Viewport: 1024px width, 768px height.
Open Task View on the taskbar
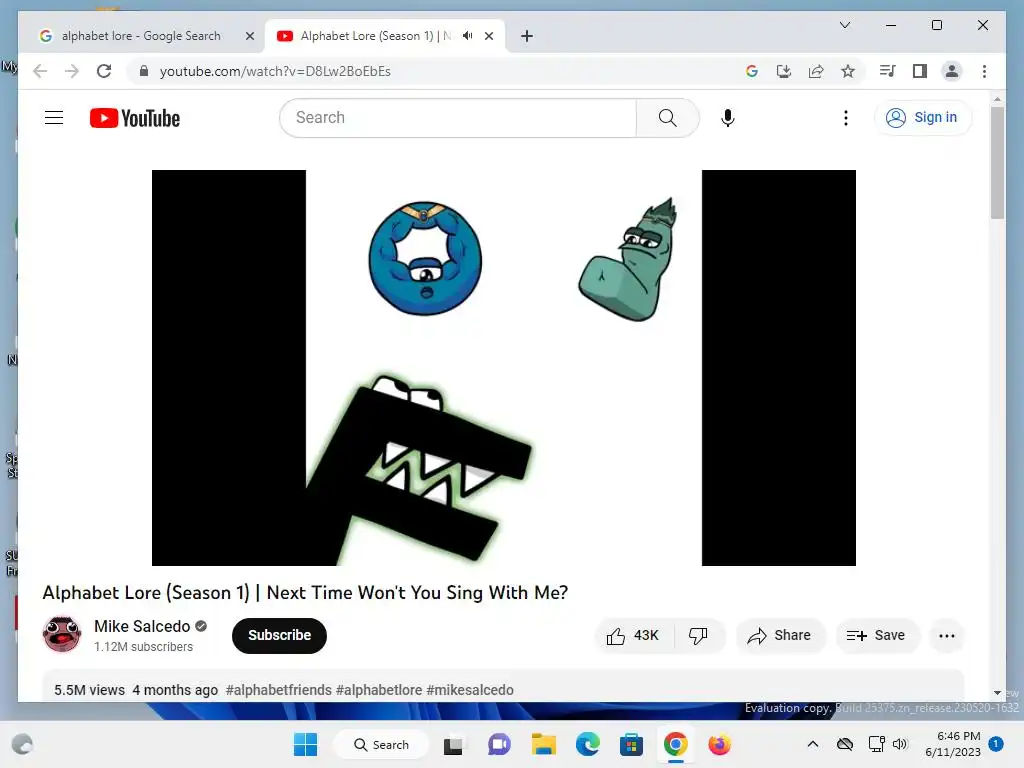[x=453, y=744]
